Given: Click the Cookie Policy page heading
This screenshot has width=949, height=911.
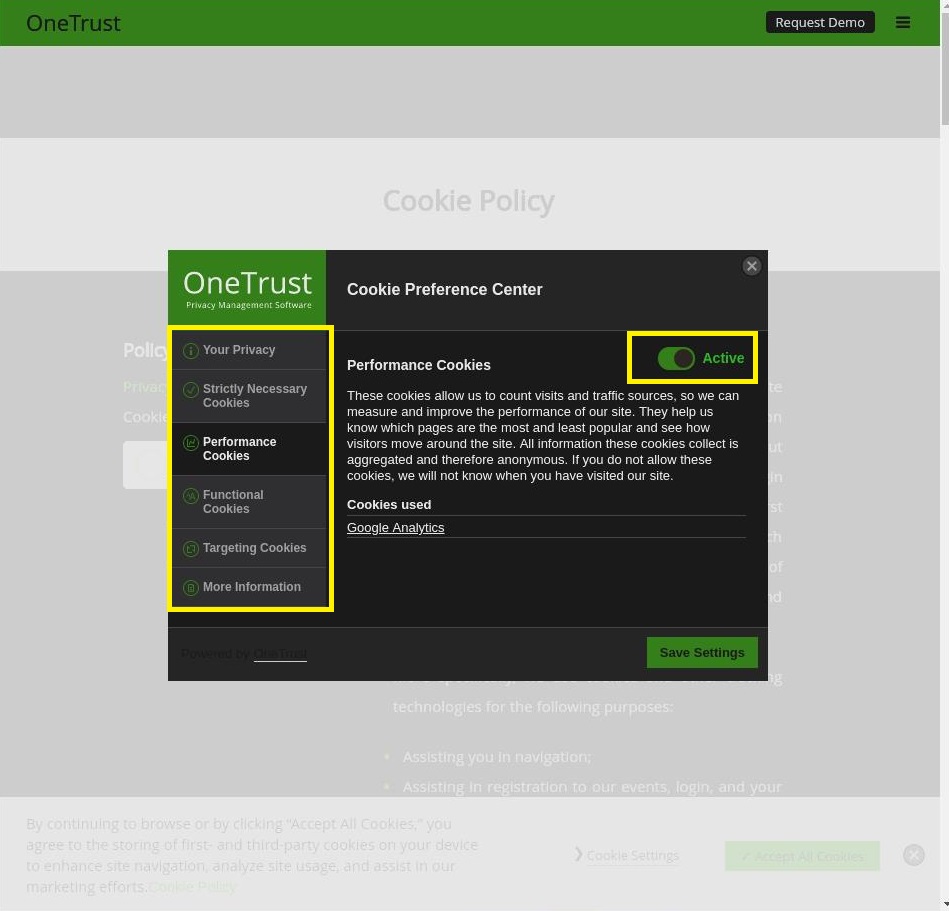Looking at the screenshot, I should click(468, 201).
